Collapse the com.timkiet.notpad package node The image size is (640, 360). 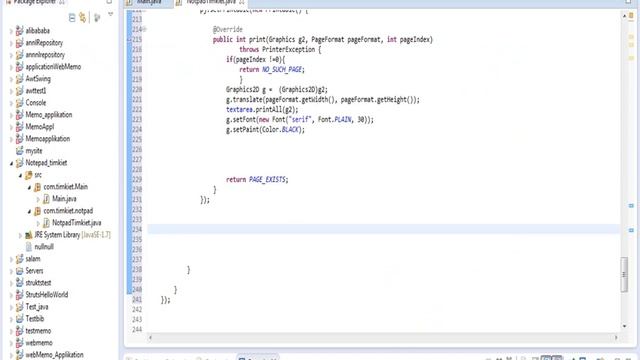coord(29,211)
